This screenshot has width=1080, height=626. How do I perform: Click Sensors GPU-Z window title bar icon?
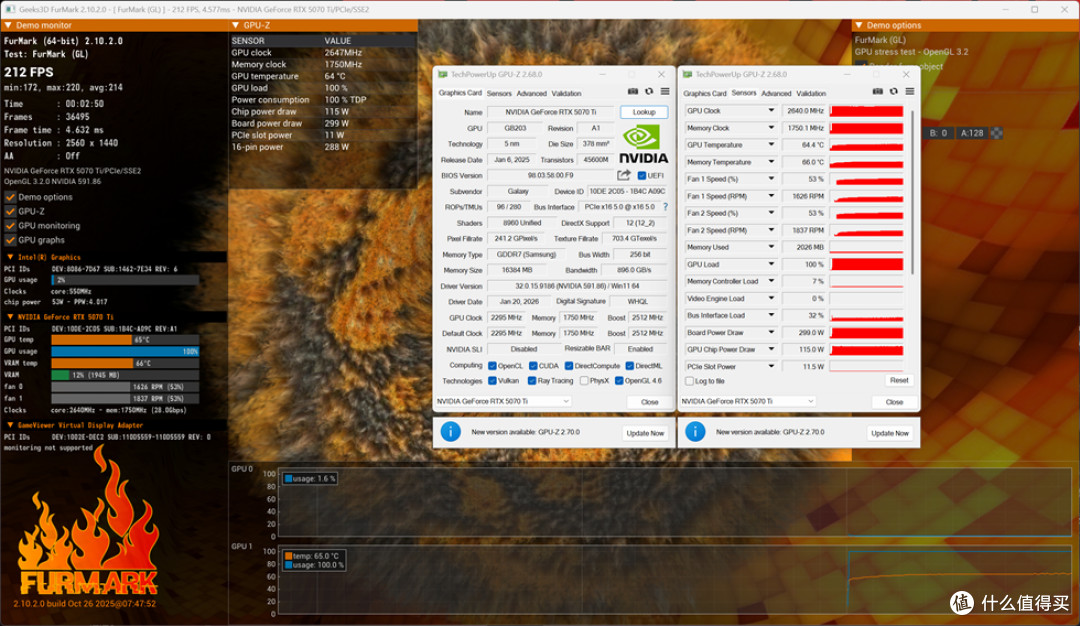687,74
